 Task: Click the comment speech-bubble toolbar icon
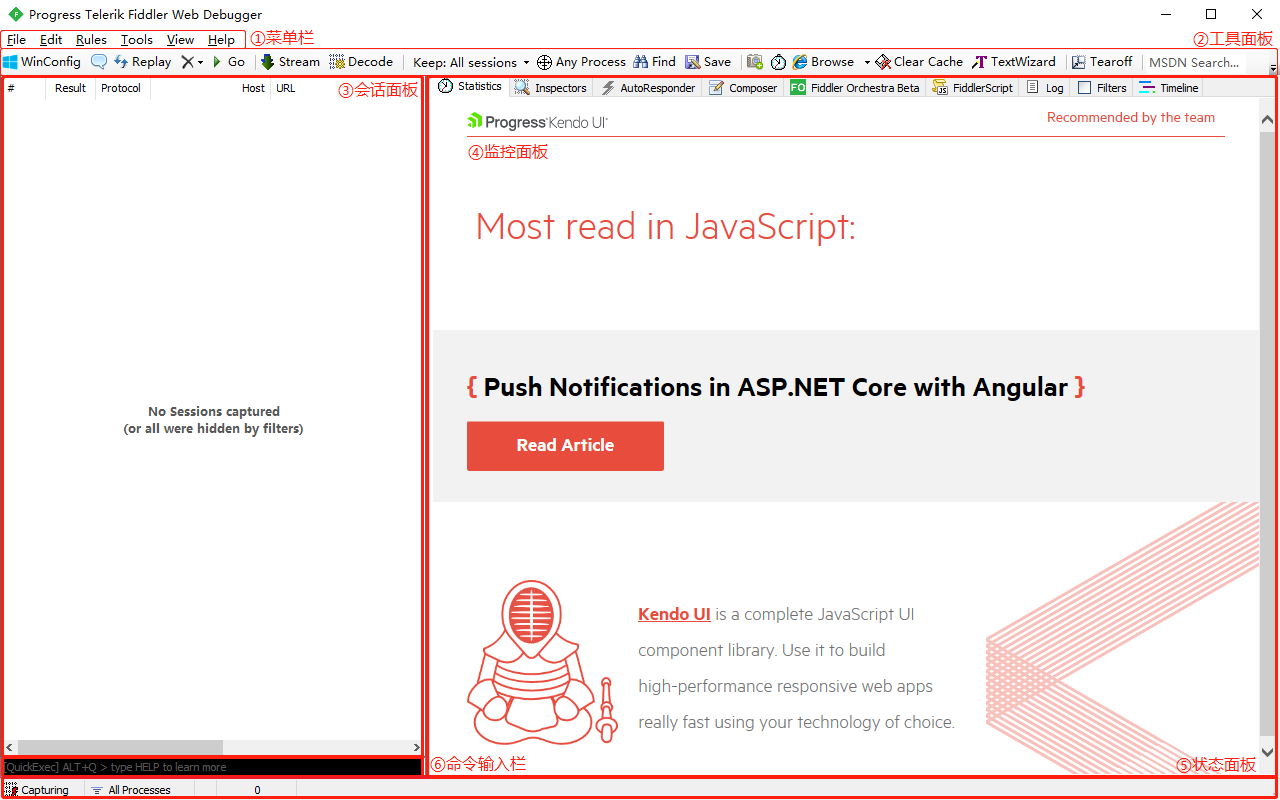pyautogui.click(x=98, y=62)
